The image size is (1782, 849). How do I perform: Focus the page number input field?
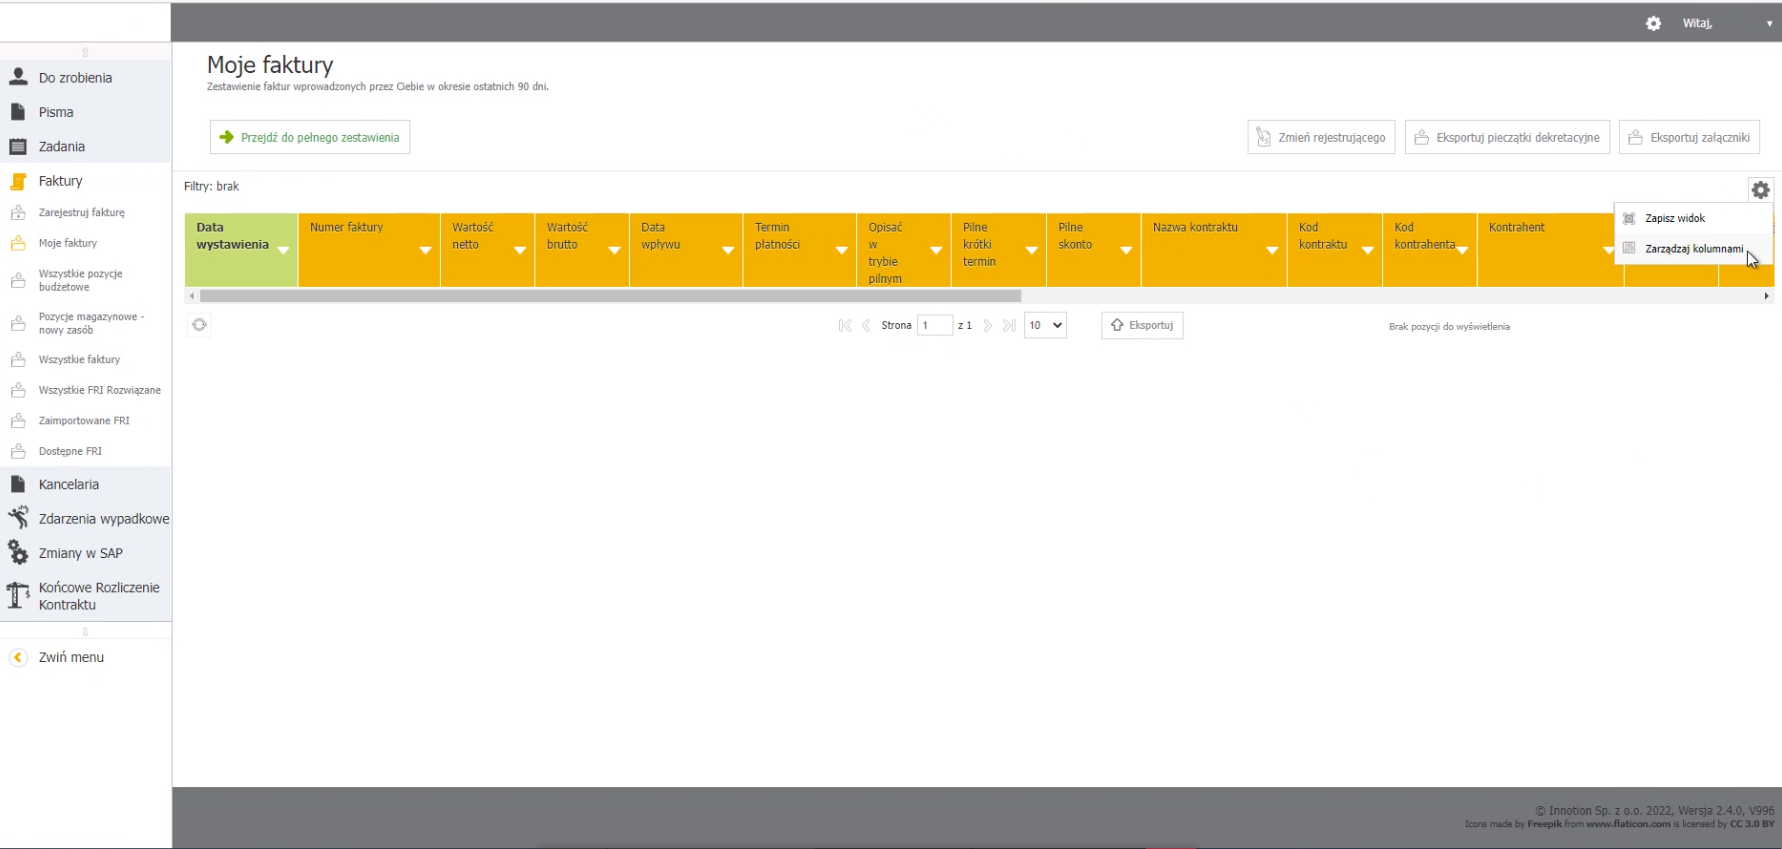(x=935, y=325)
